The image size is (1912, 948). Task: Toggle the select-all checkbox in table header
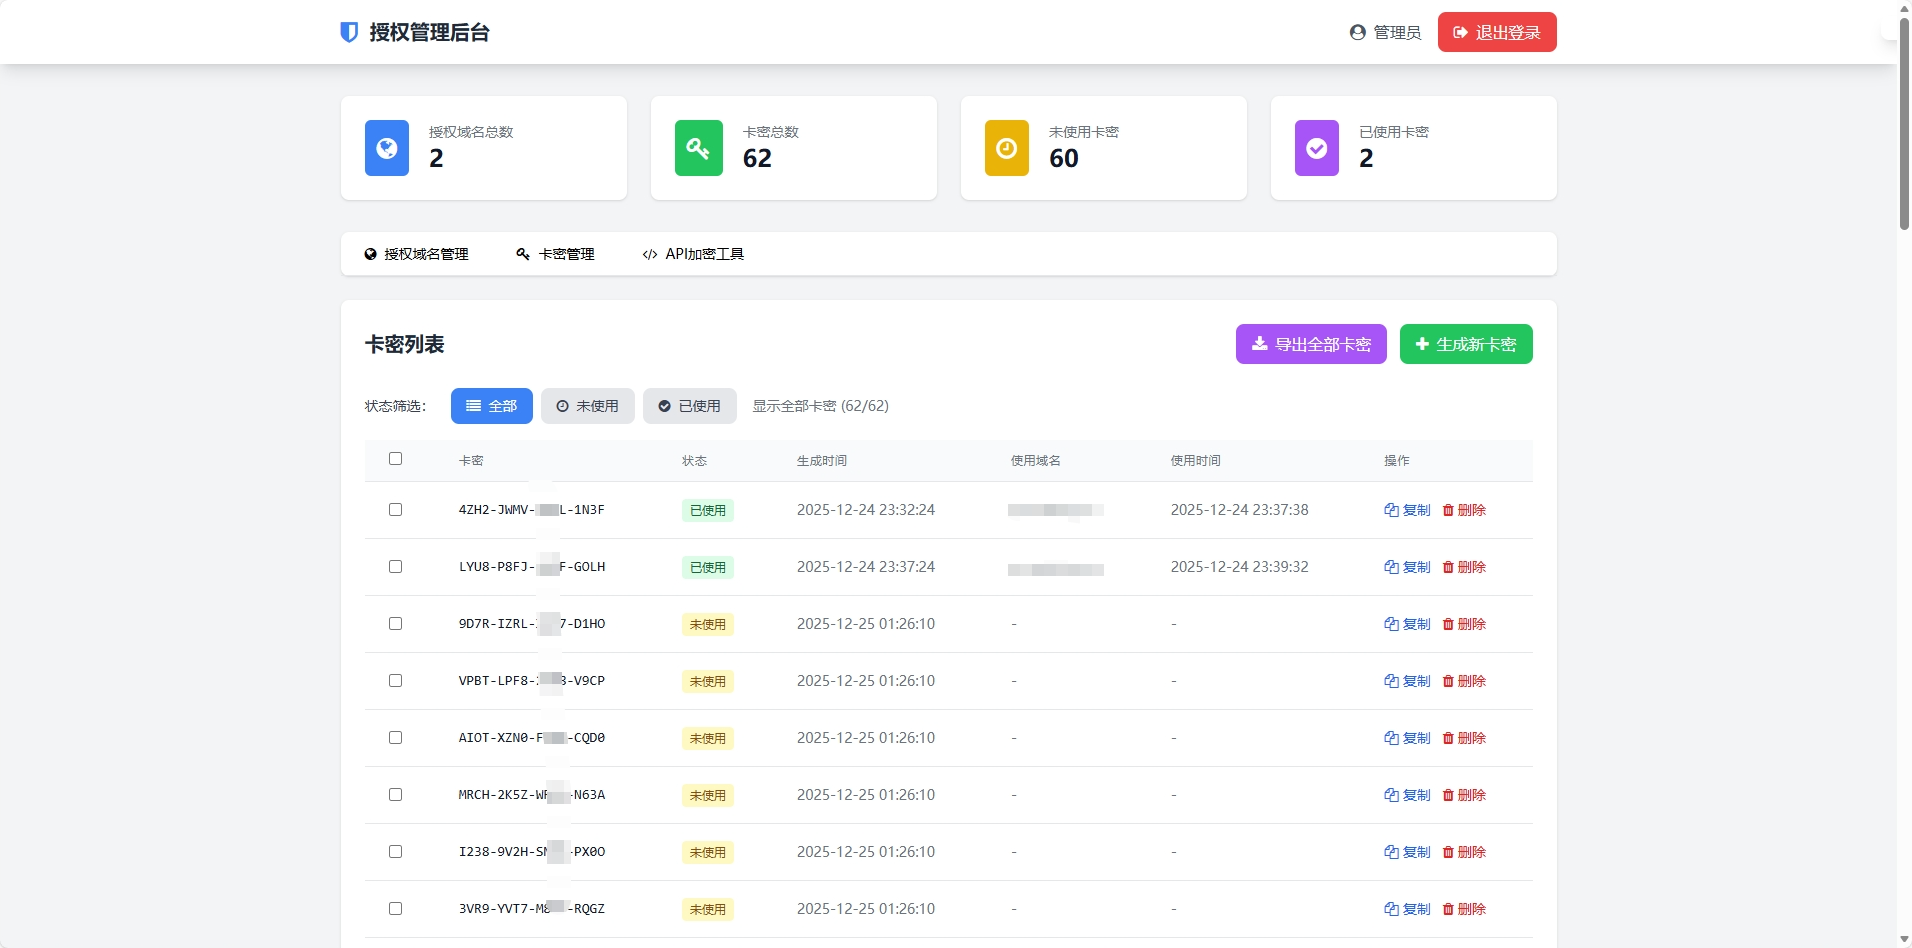395,459
